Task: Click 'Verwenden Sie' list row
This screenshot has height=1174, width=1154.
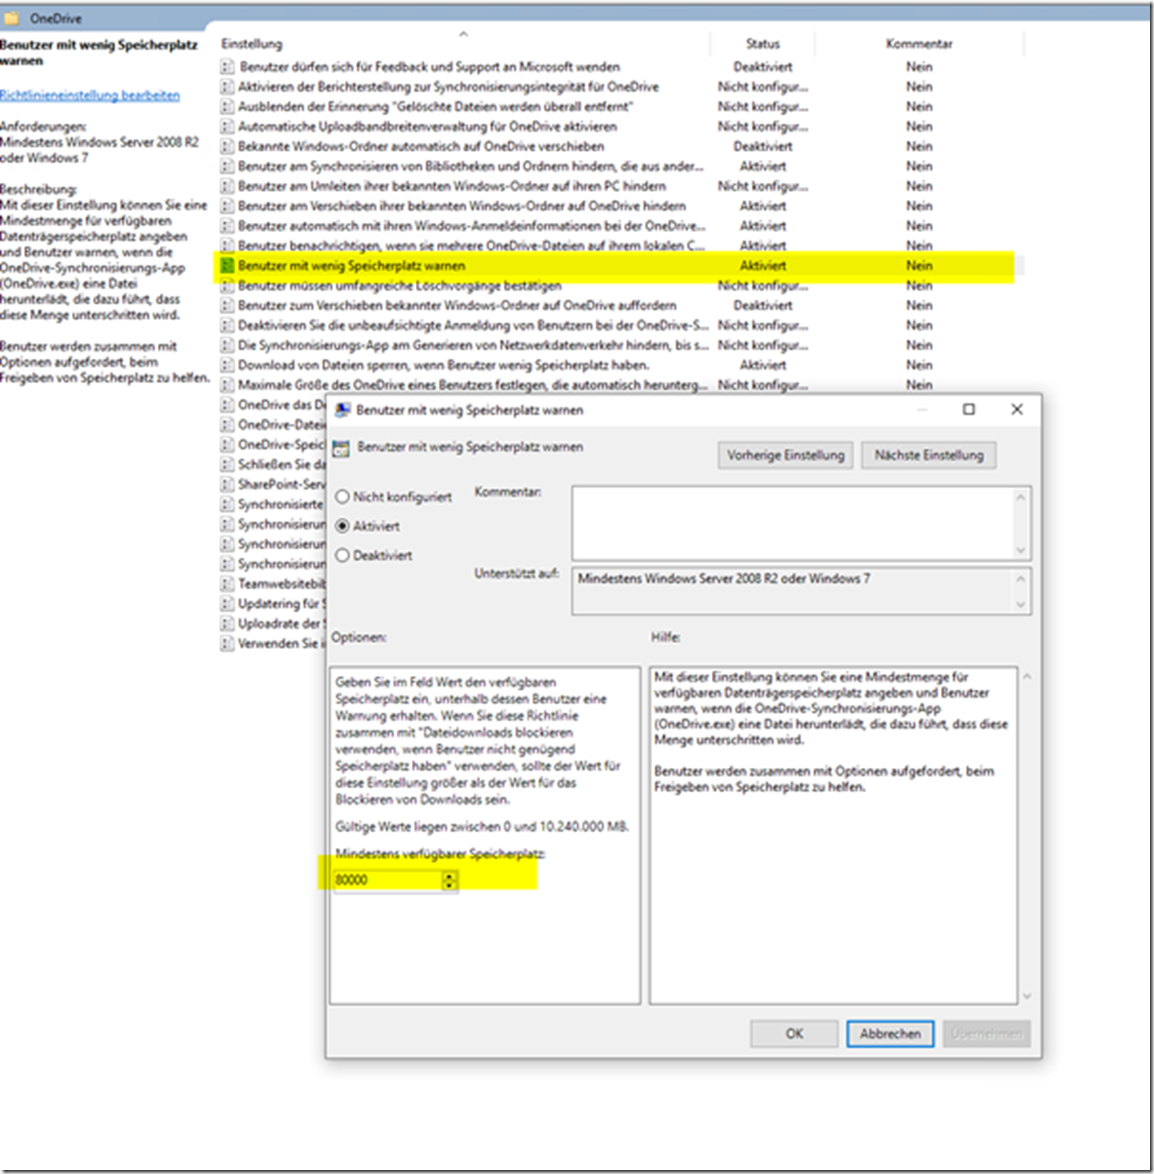Action: (x=273, y=644)
